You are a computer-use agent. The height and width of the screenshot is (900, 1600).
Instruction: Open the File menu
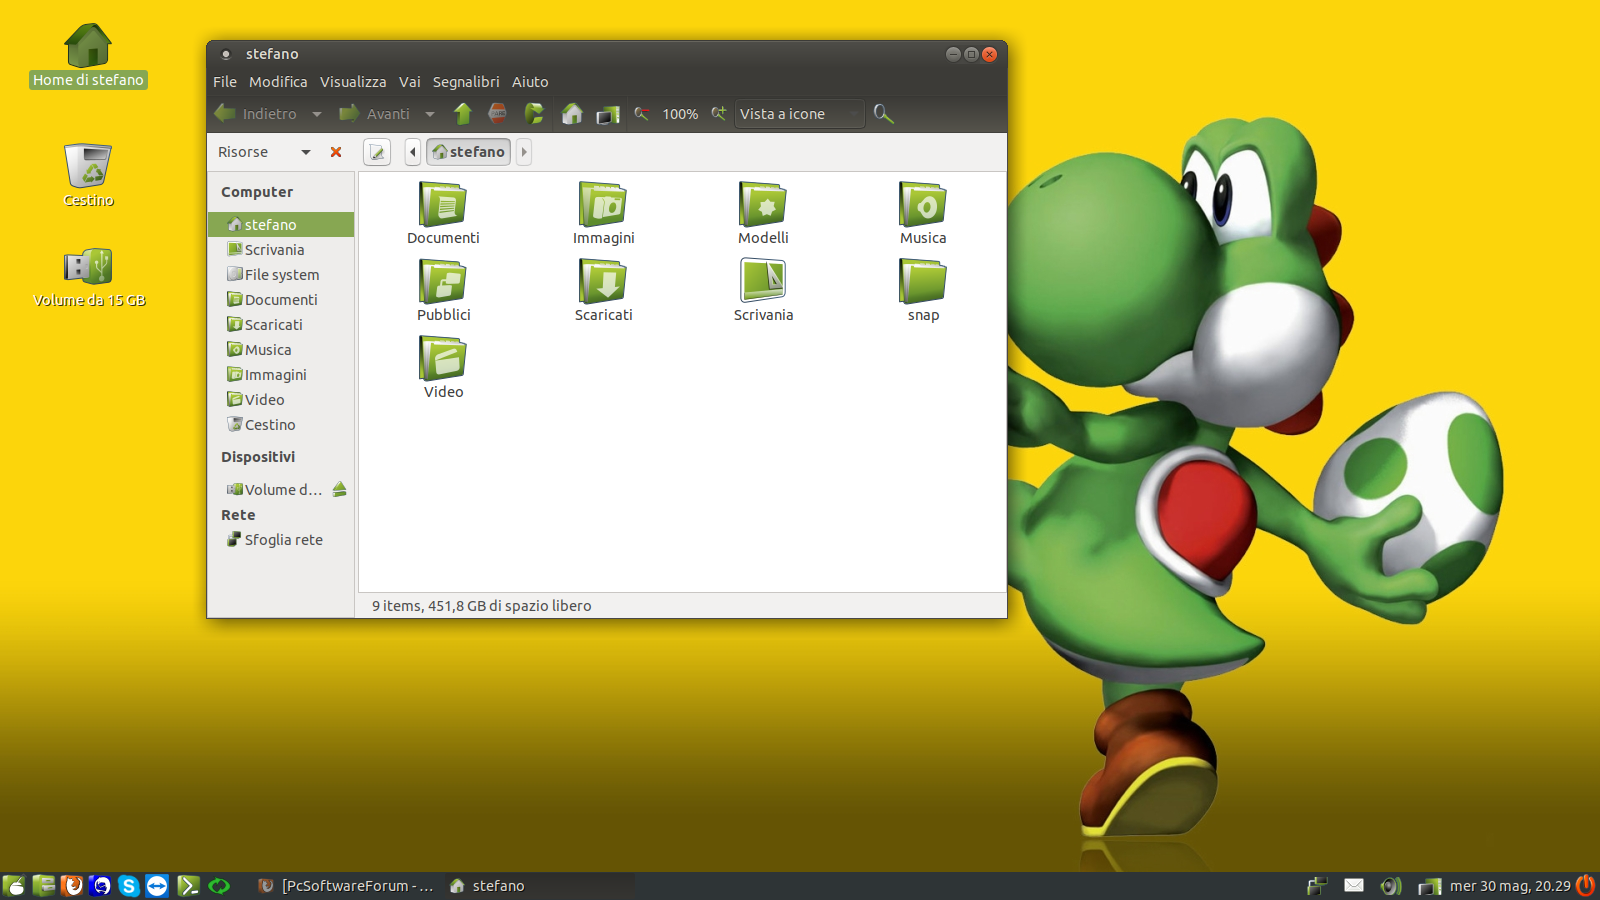tap(225, 82)
